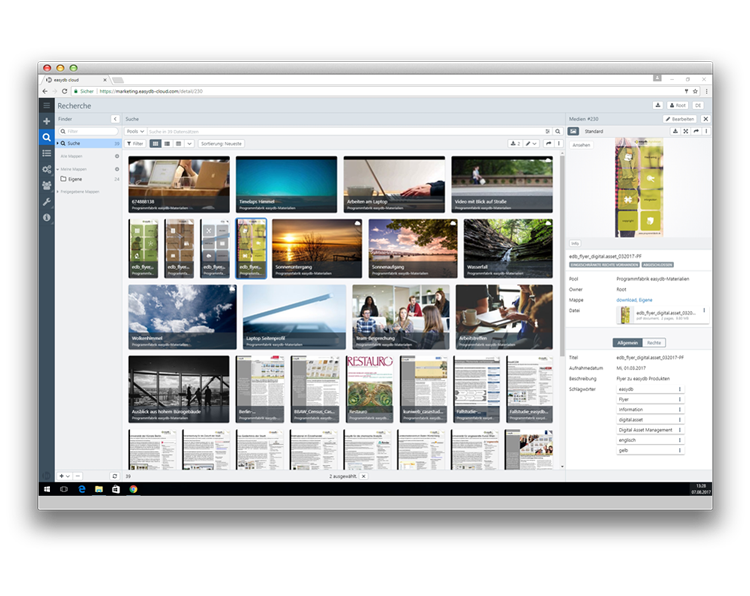The height and width of the screenshot is (596, 750).
Task: Toggle the image view icon beside Standard
Action: pyautogui.click(x=573, y=131)
